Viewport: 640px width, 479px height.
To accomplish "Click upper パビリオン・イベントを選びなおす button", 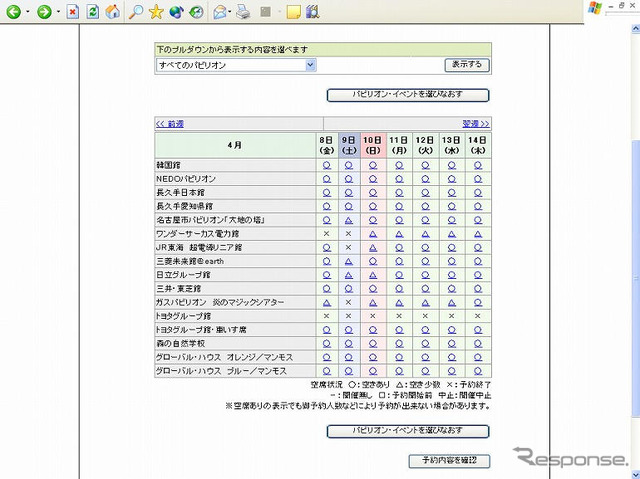I will pos(408,95).
